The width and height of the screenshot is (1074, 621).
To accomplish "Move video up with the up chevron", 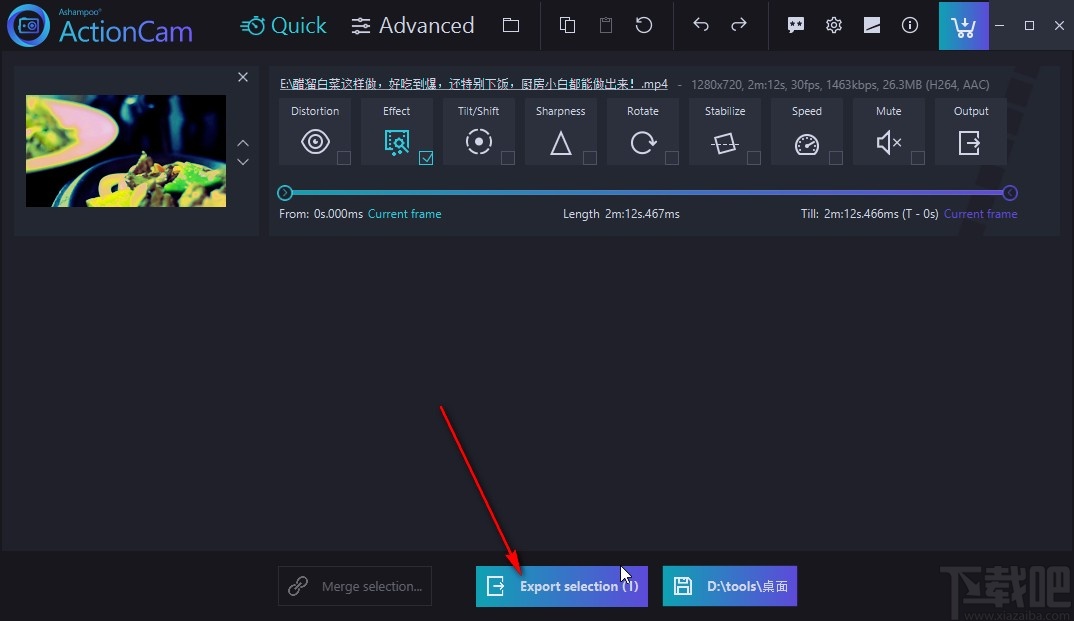I will tap(242, 143).
